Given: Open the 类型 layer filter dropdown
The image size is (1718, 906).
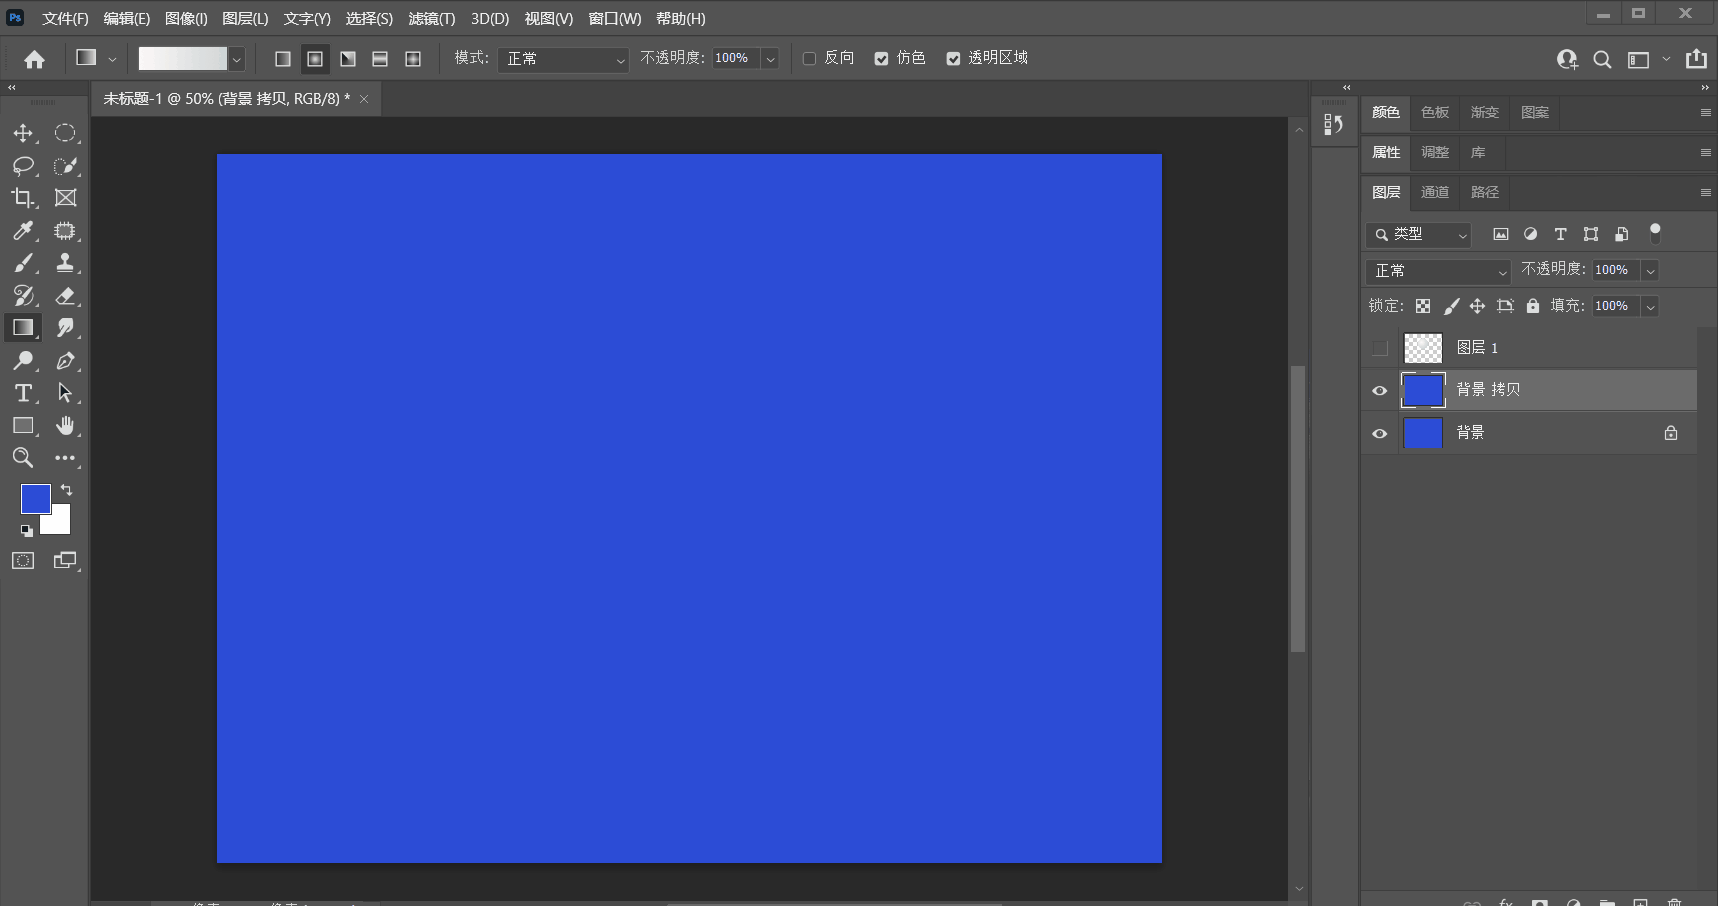Looking at the screenshot, I should tap(1418, 234).
